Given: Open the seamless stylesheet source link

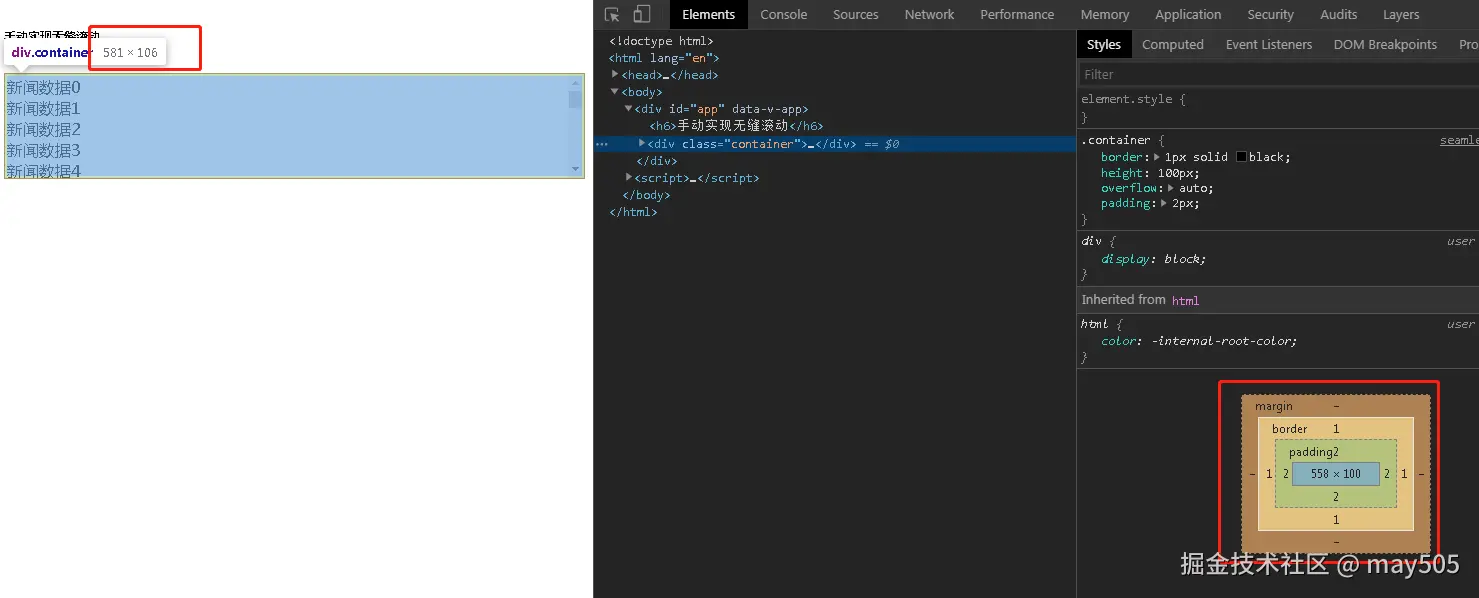Looking at the screenshot, I should click(x=1459, y=140).
